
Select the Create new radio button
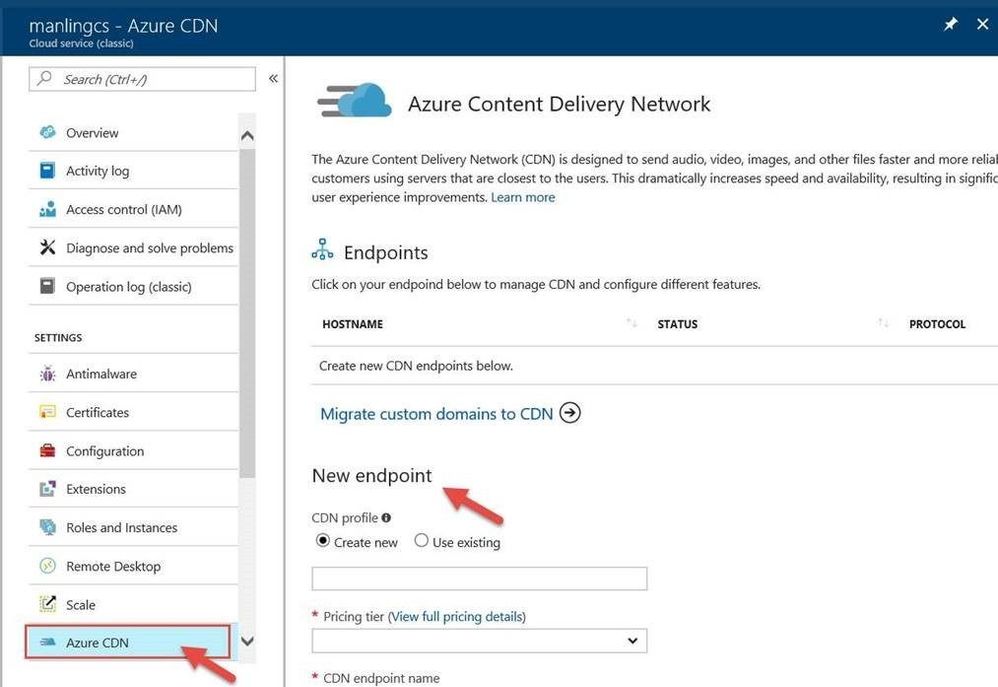pos(323,541)
